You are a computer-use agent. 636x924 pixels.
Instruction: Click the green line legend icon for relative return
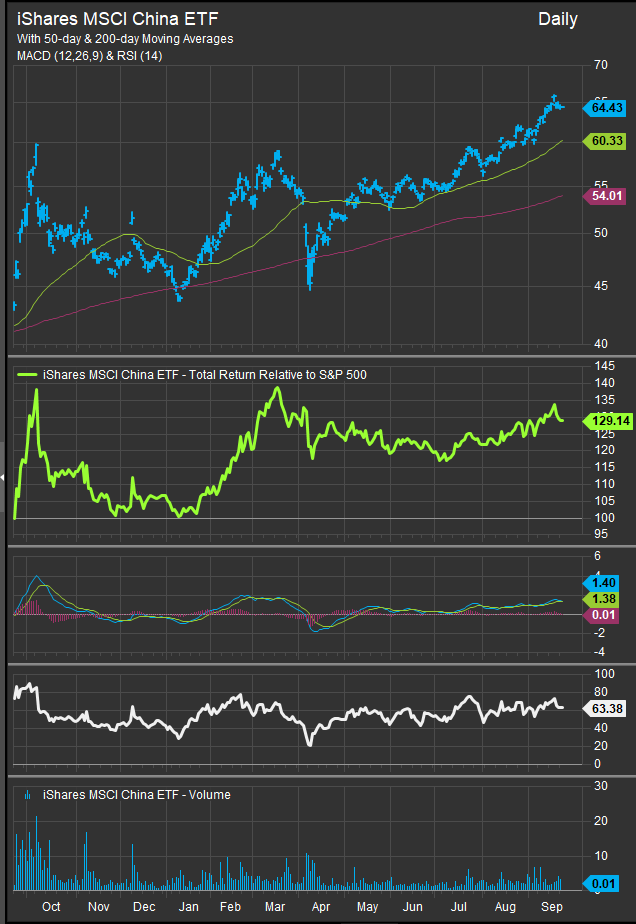click(30, 374)
